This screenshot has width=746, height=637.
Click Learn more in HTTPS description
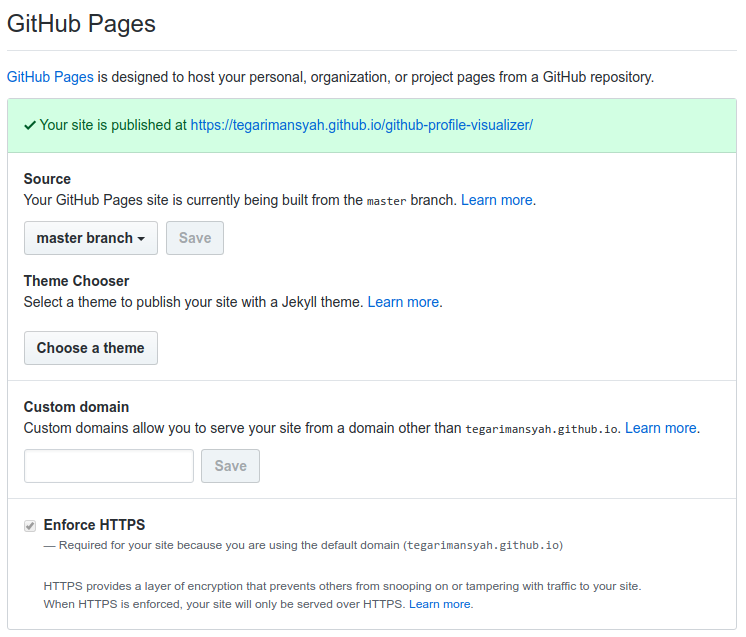tap(440, 604)
